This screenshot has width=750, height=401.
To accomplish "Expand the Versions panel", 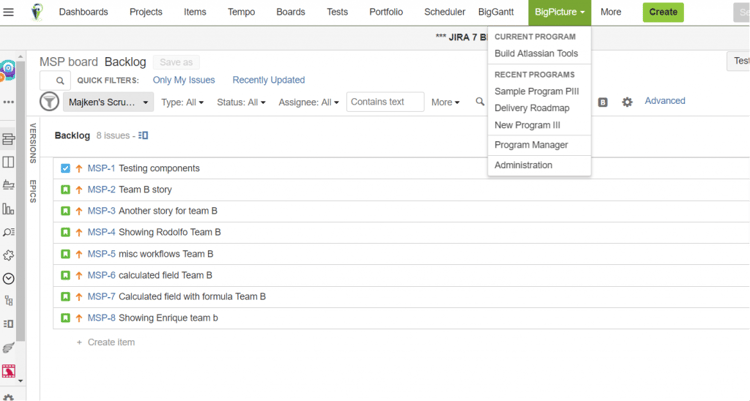I will click(33, 143).
